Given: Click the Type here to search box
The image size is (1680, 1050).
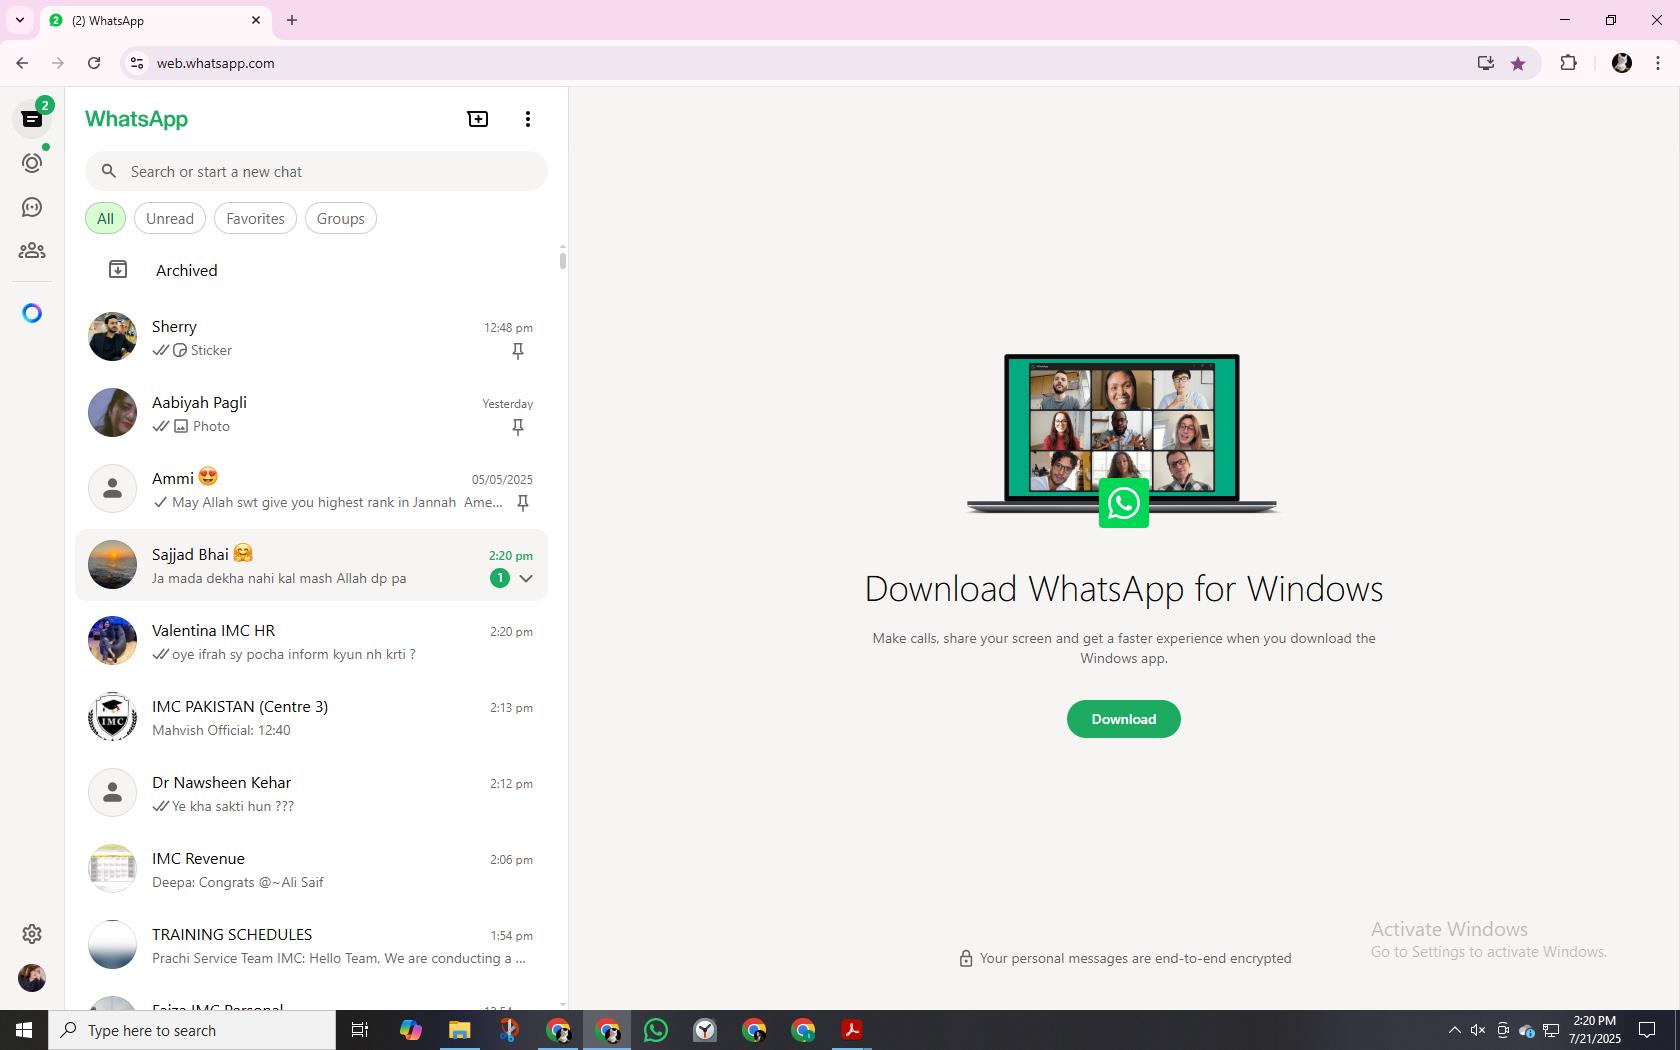Looking at the screenshot, I should click(192, 1030).
